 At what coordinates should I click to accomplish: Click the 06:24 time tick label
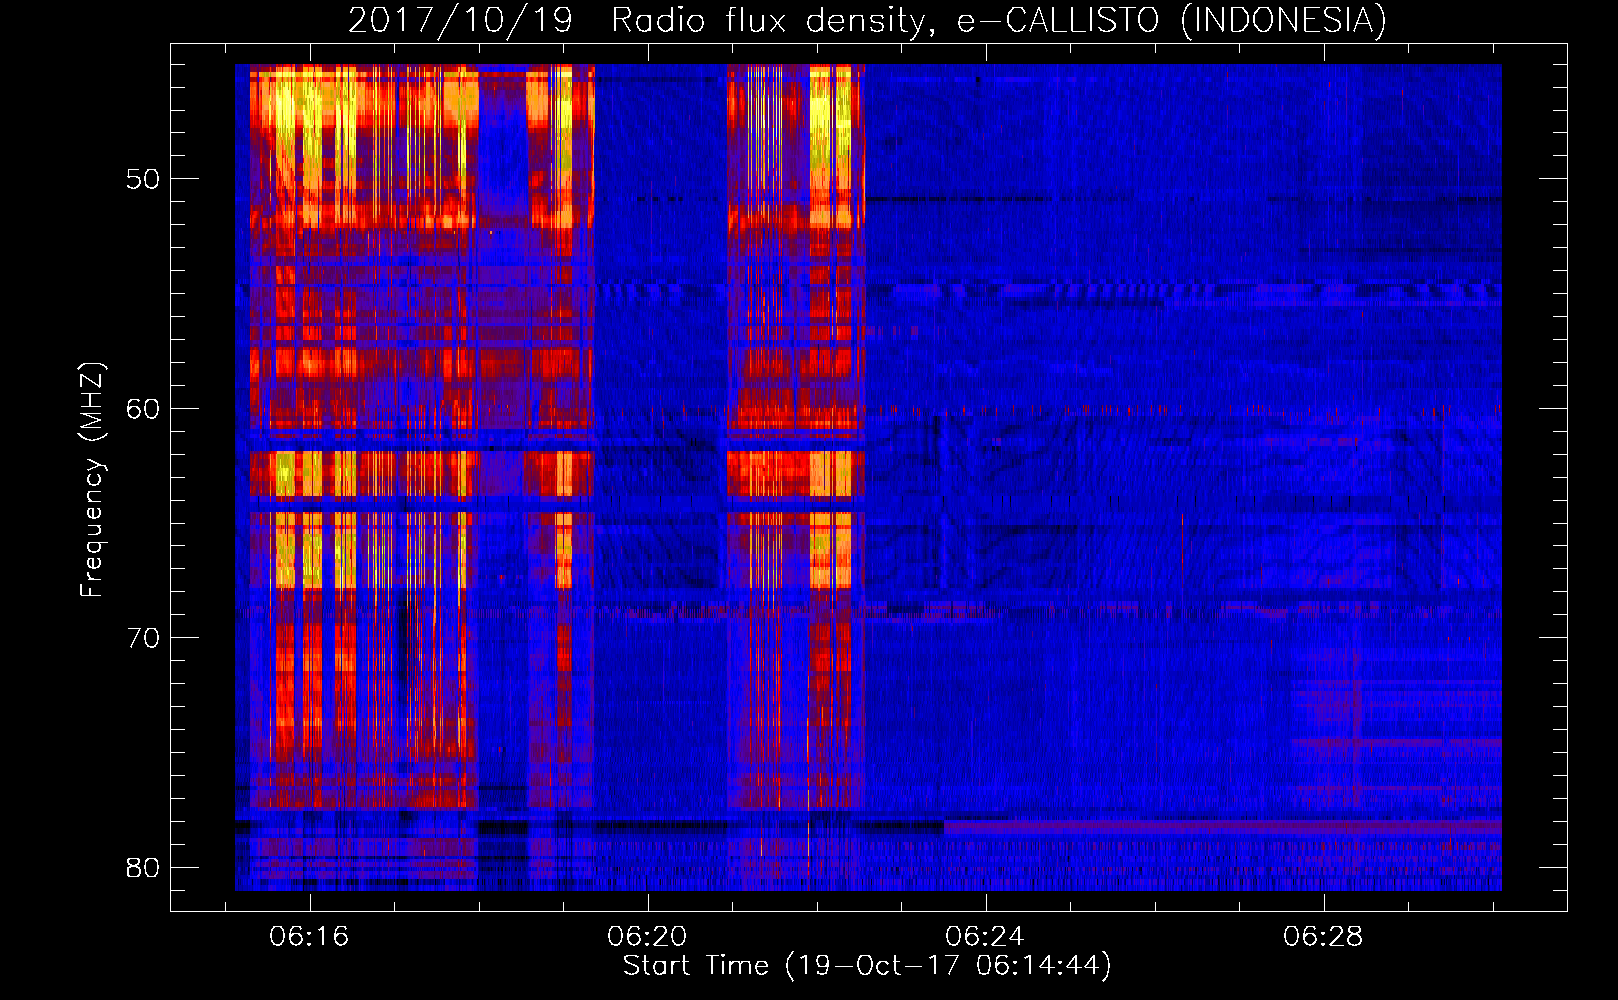click(985, 936)
